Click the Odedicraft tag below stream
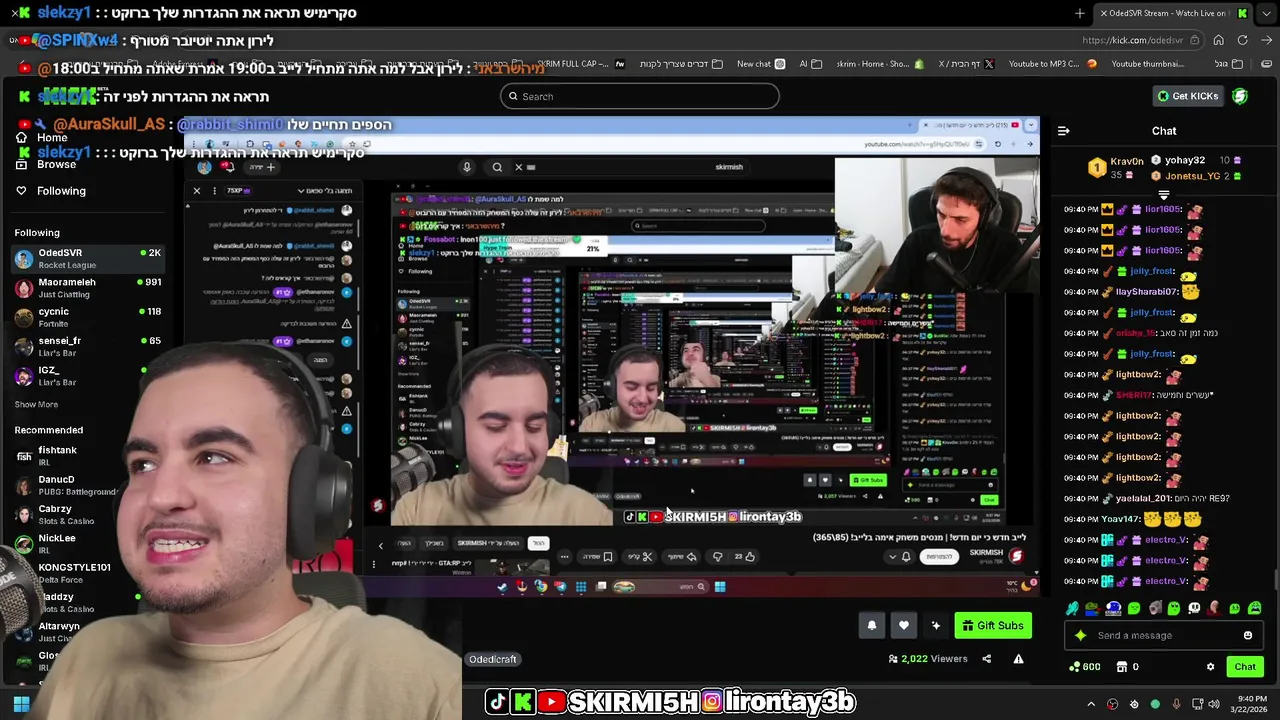Image resolution: width=1280 pixels, height=720 pixels. 493,660
